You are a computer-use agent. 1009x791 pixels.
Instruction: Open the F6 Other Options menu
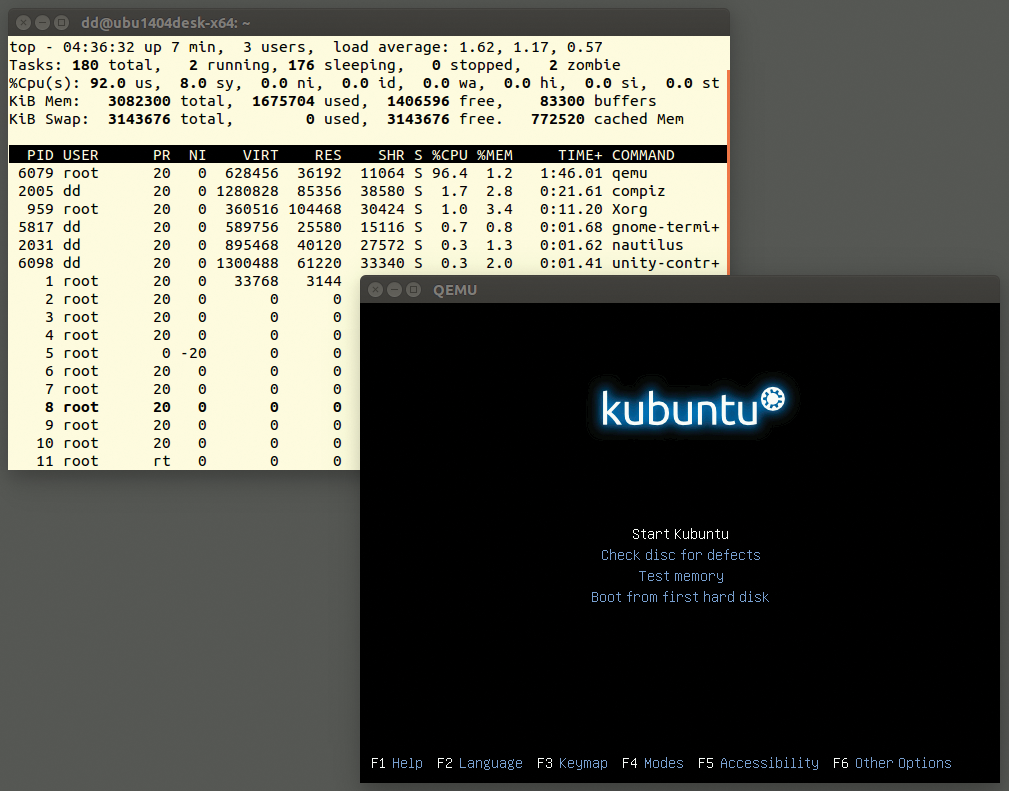click(x=891, y=762)
